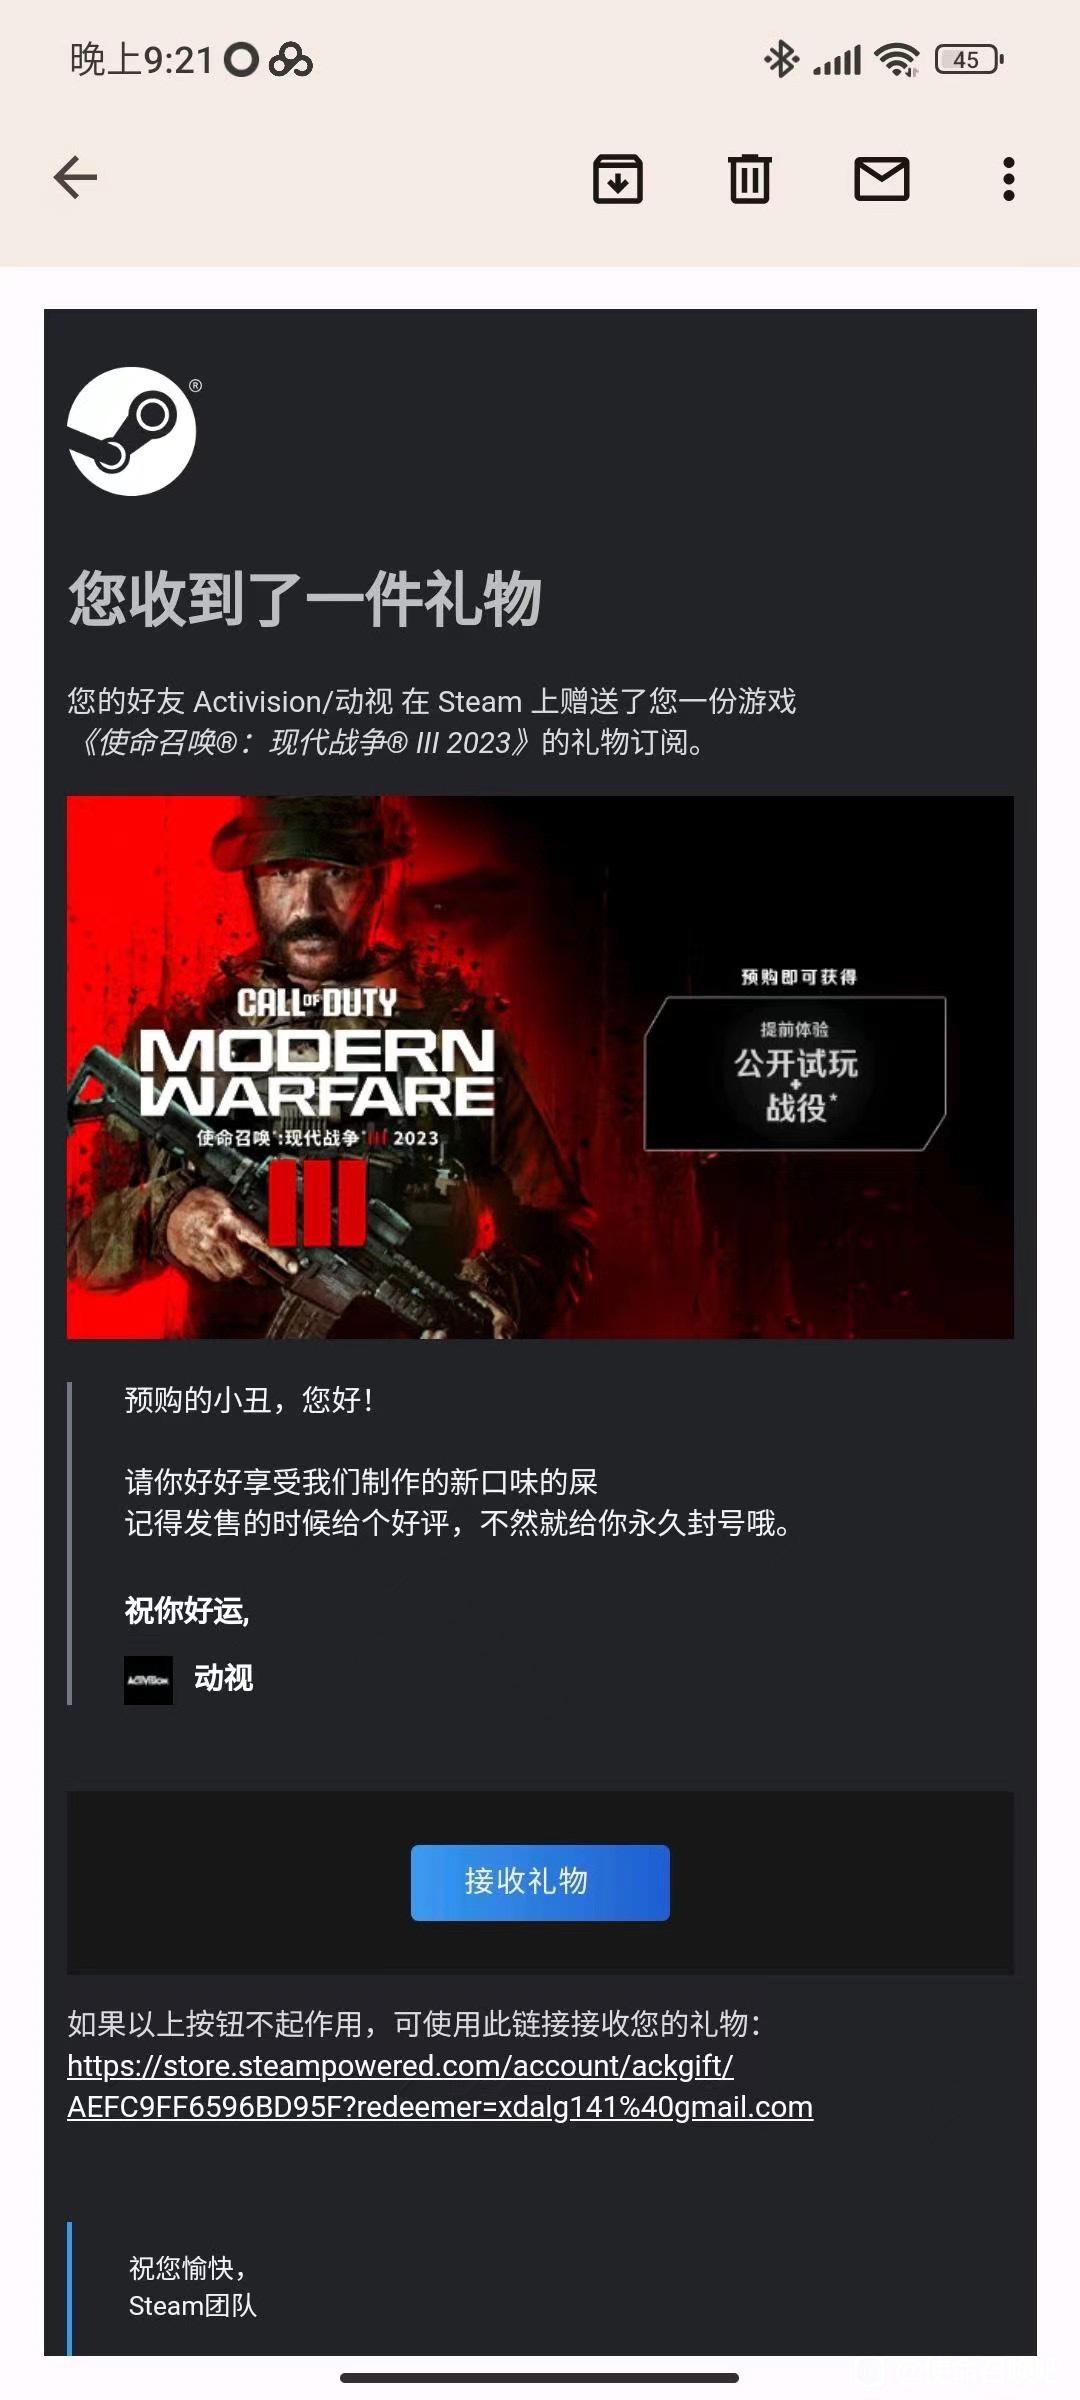Open the store.steampowered.com ackgift link
This screenshot has width=1080, height=2400.
pyautogui.click(x=440, y=2086)
